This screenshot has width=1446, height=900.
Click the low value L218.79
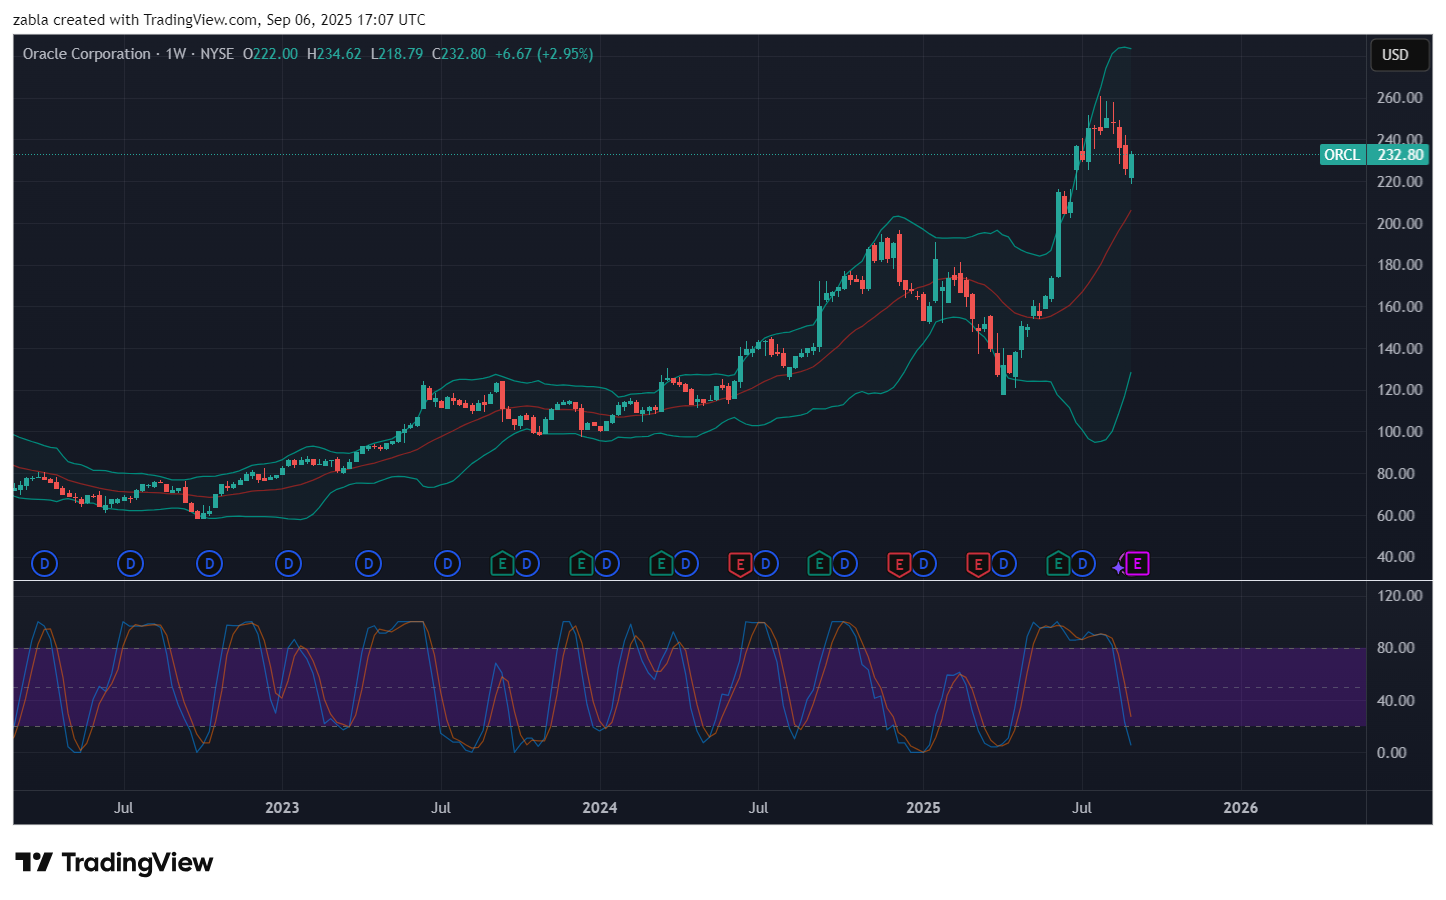tap(397, 54)
